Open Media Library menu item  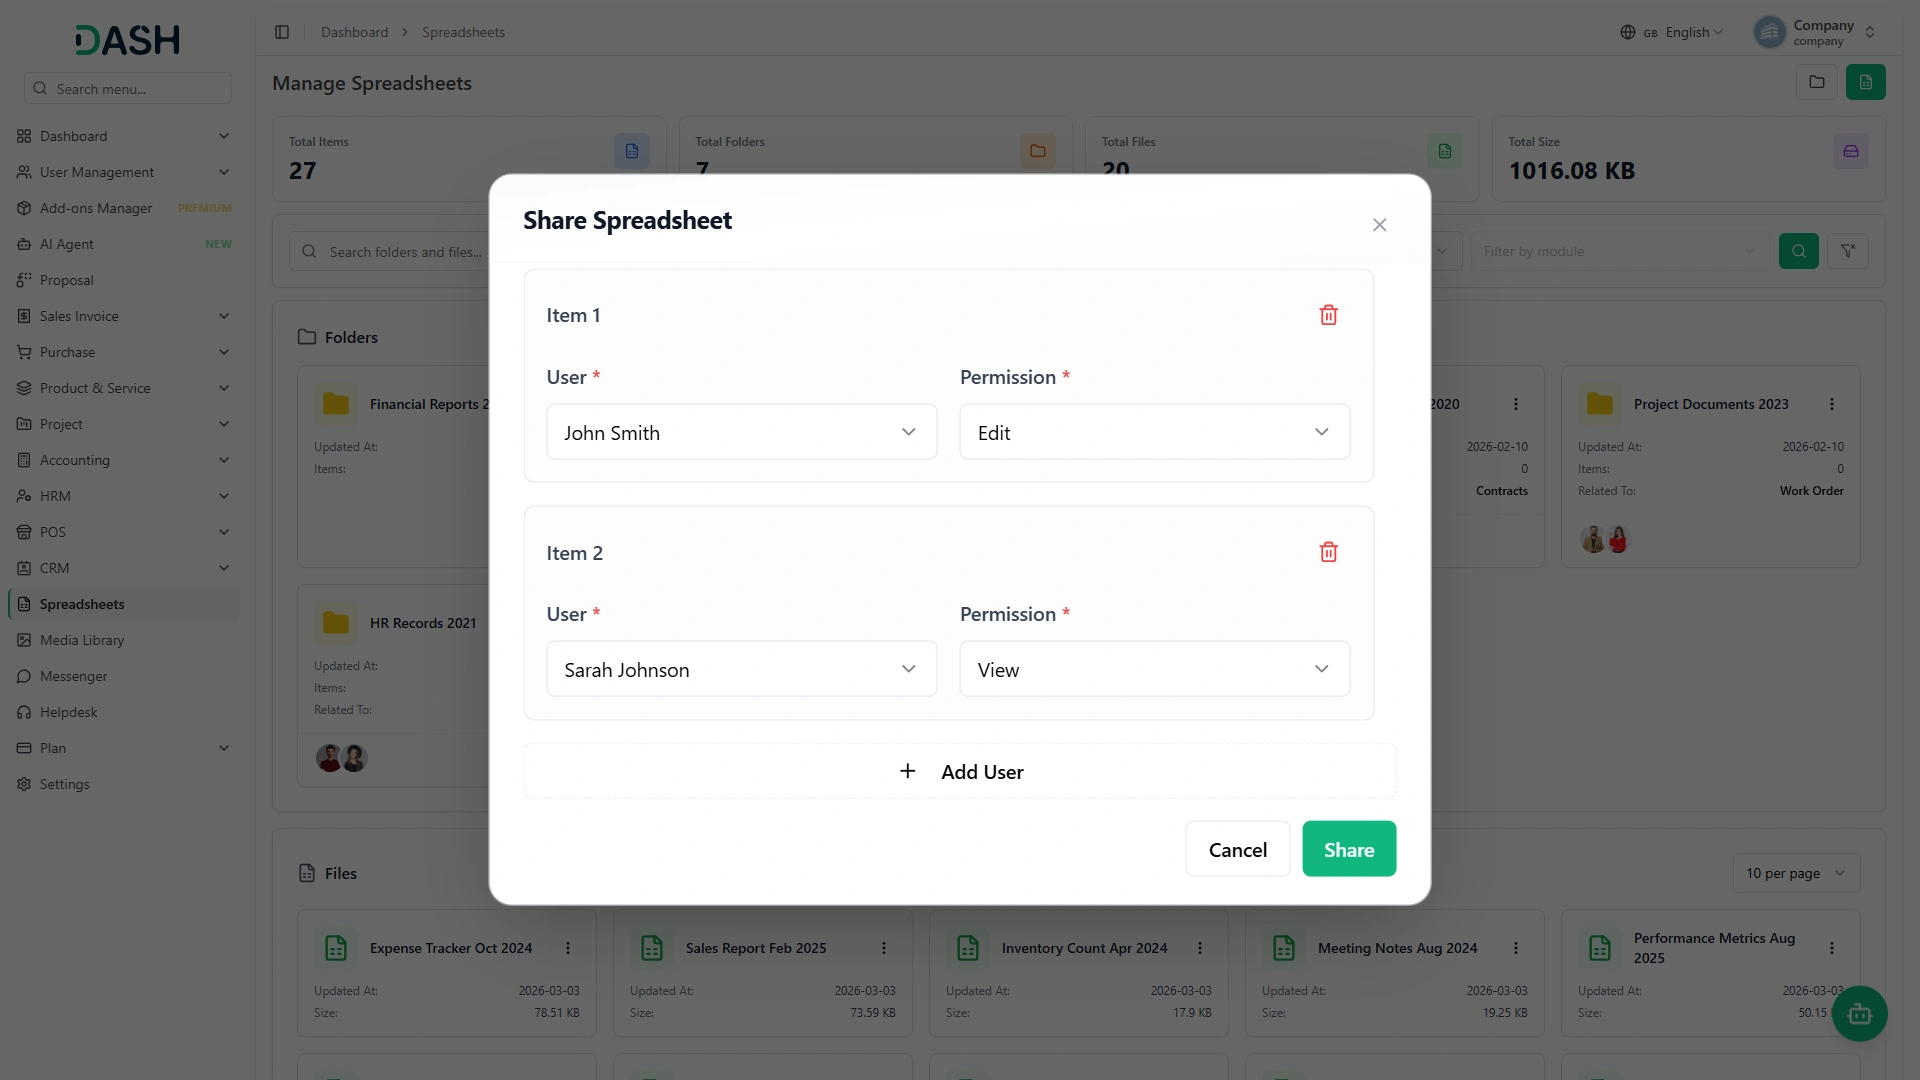[123, 640]
